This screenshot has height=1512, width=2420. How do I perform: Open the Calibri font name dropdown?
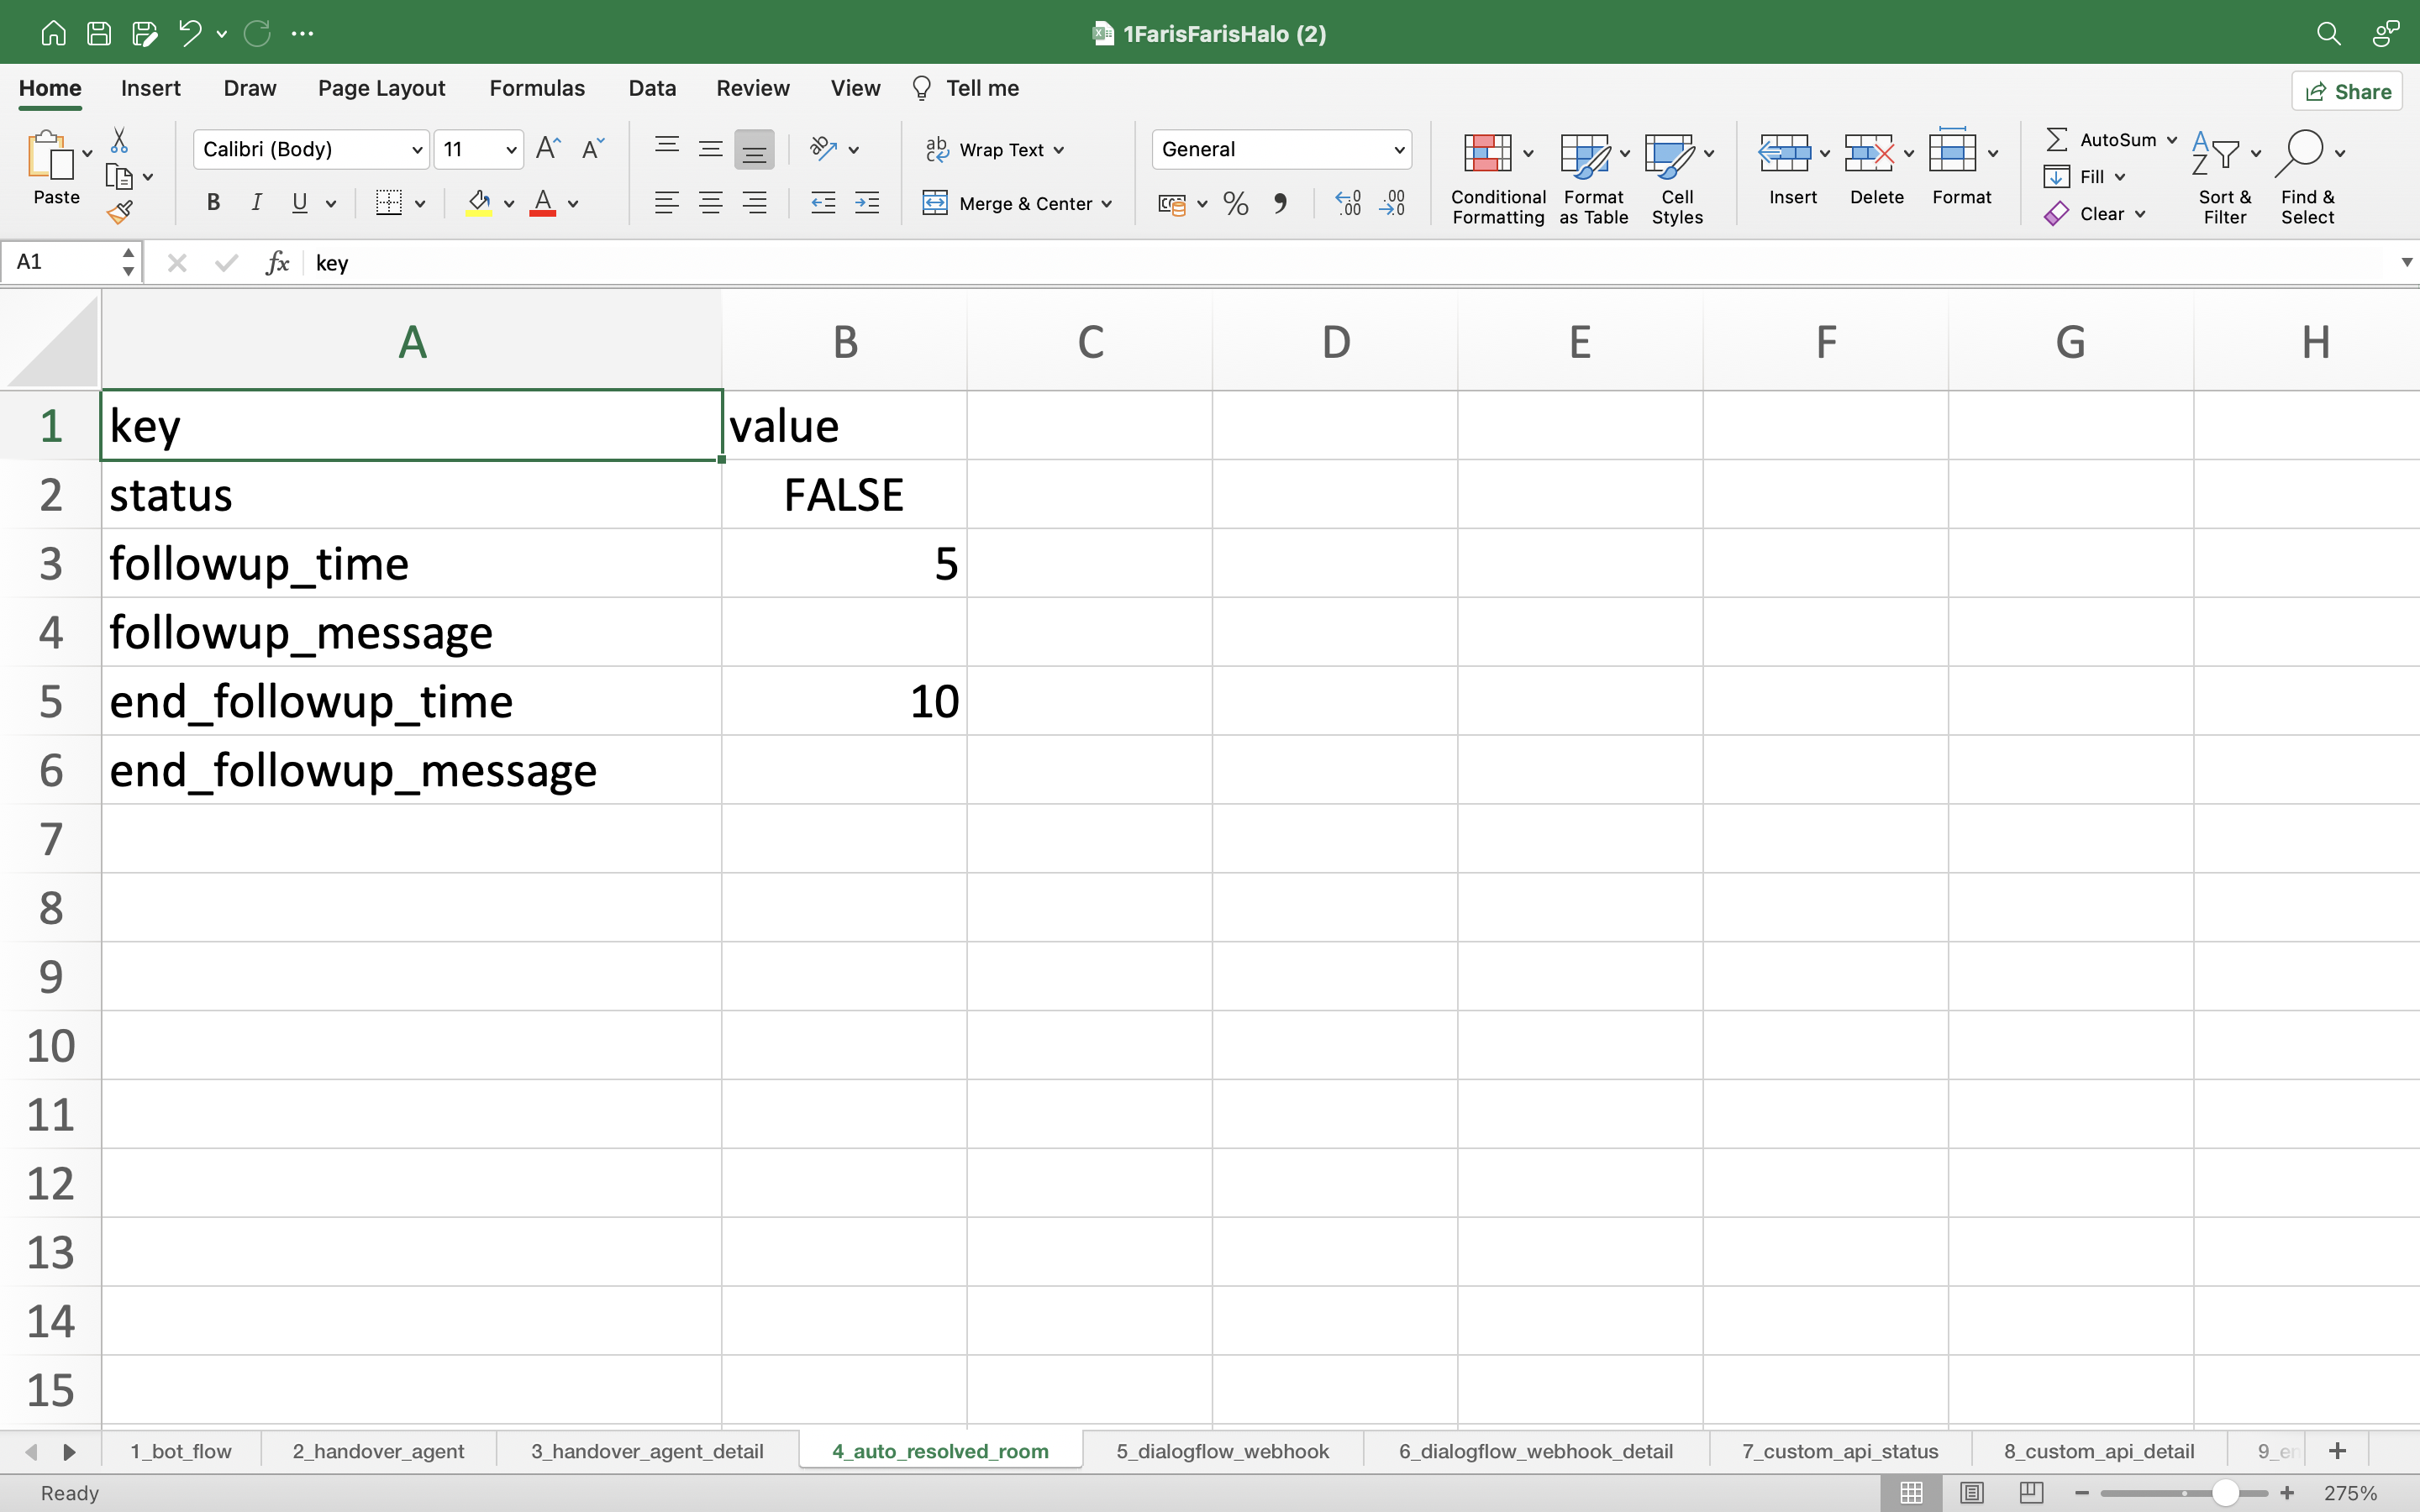point(417,150)
